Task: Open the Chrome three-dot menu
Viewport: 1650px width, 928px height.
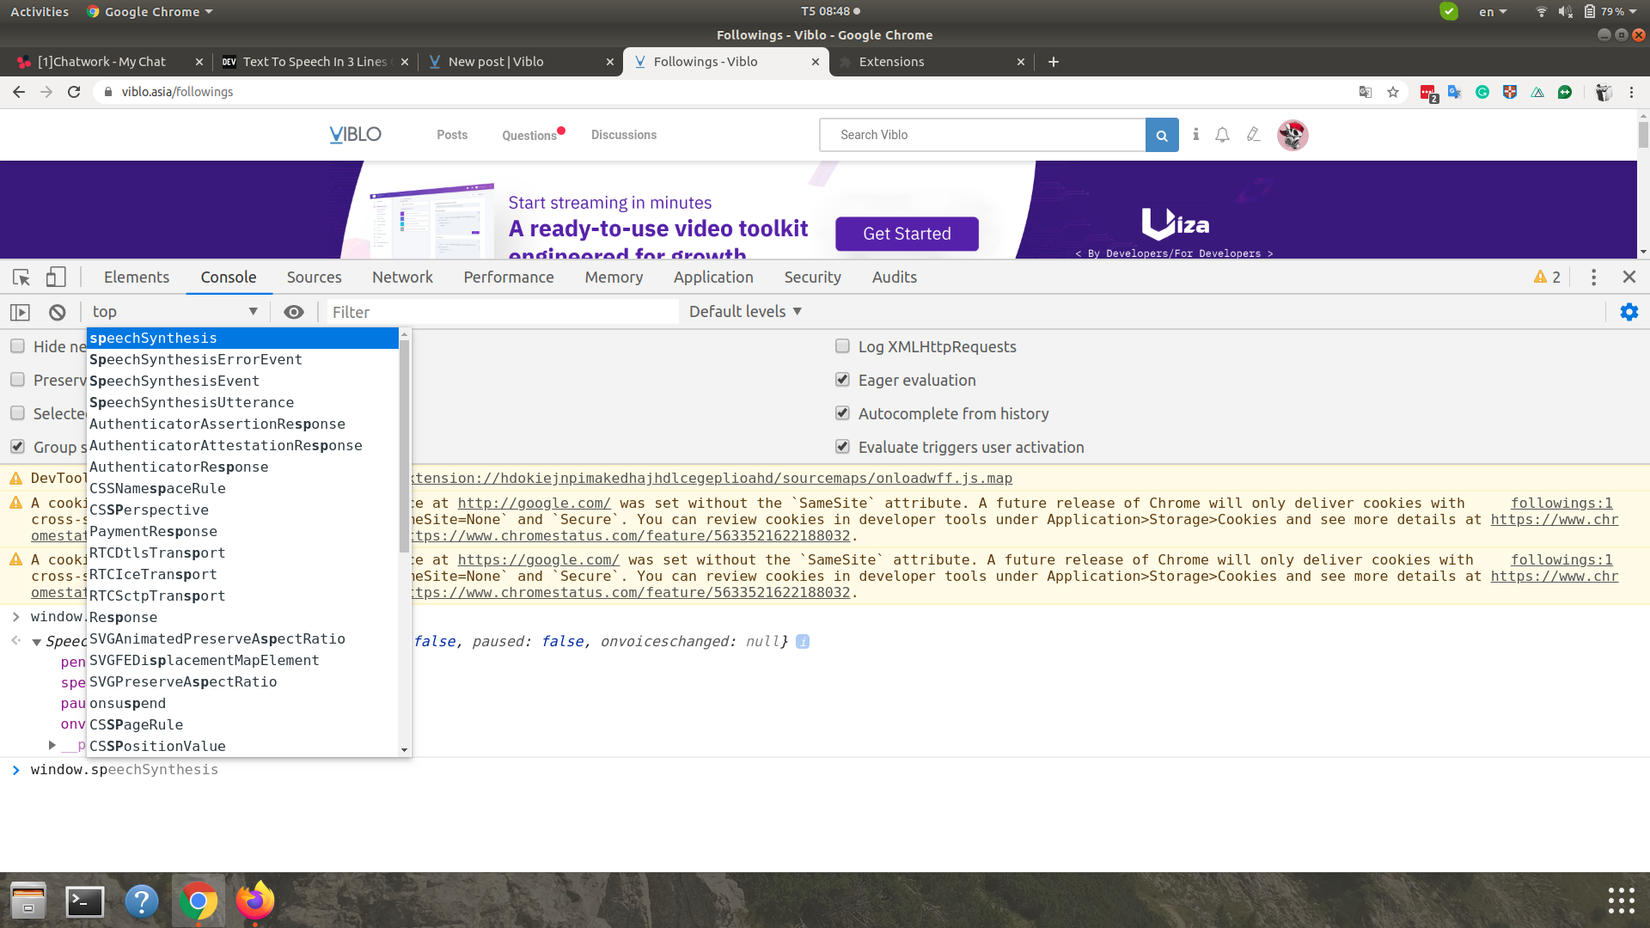Action: point(1632,92)
